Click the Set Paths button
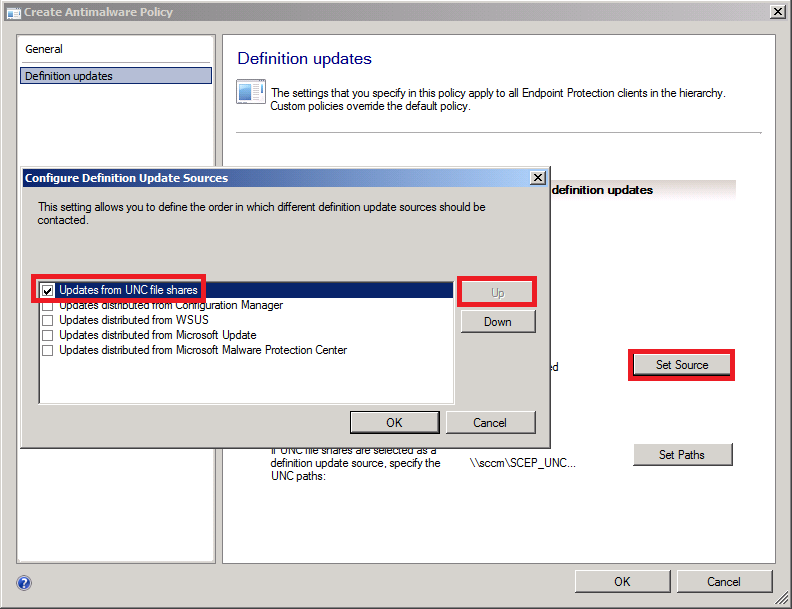Image resolution: width=792 pixels, height=609 pixels. click(682, 454)
